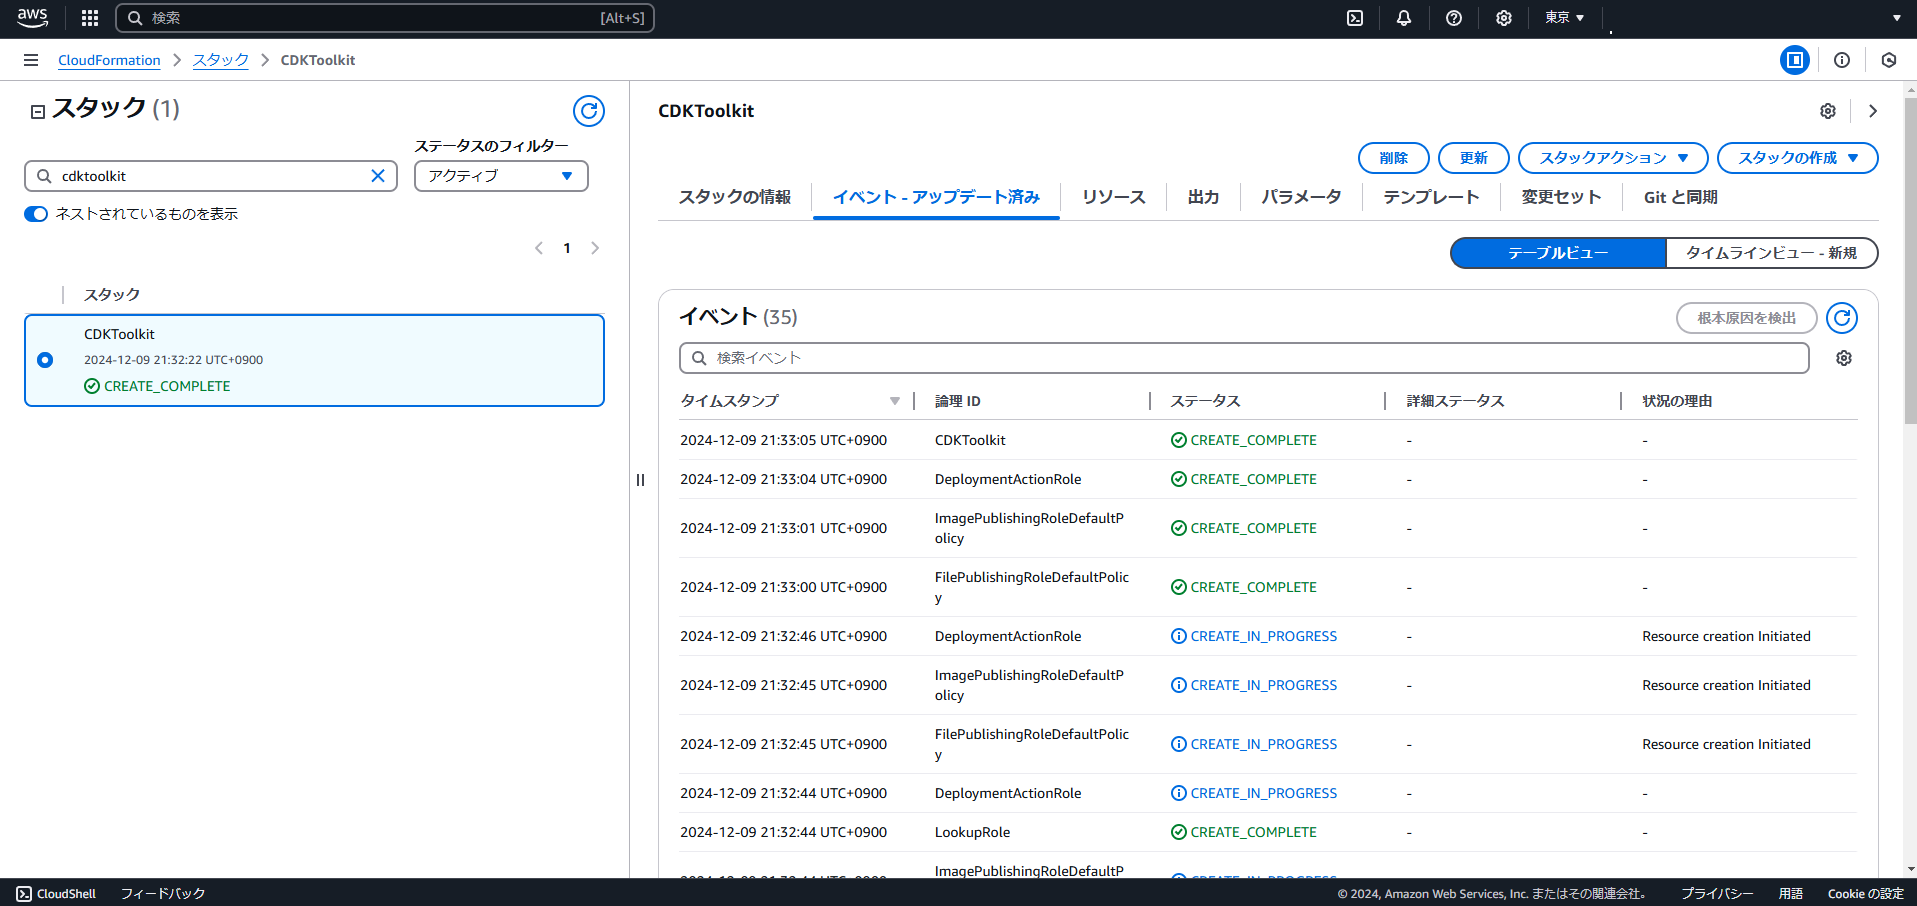1917x906 pixels.
Task: Collapse the stacks panel expander
Action: click(38, 112)
